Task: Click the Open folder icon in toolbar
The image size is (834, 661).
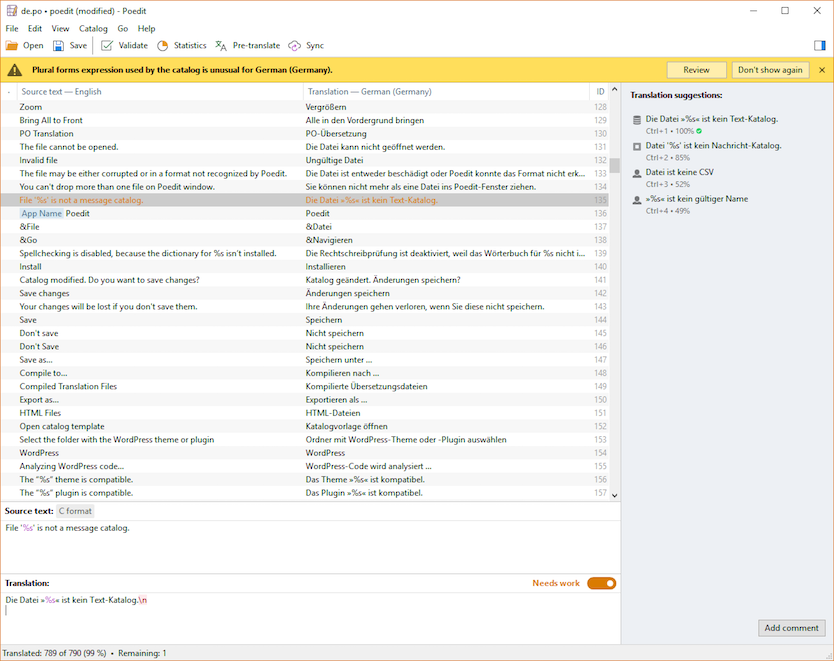Action: [x=12, y=46]
